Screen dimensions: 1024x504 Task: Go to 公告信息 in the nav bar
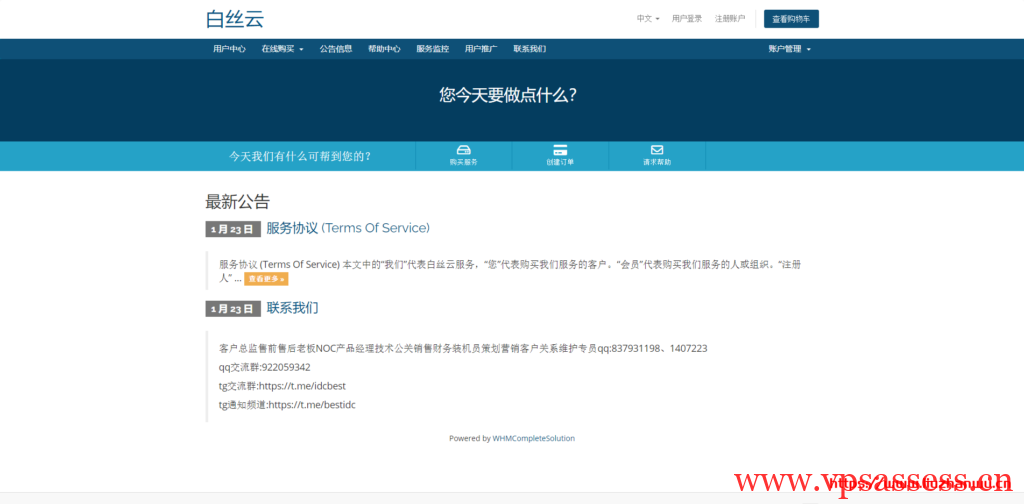click(x=336, y=49)
